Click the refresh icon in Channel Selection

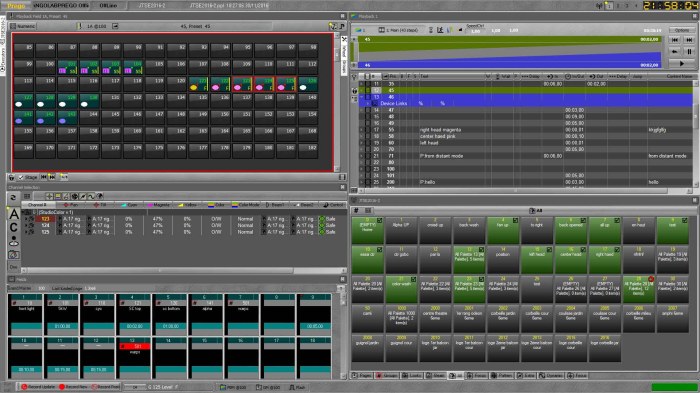pos(13,197)
